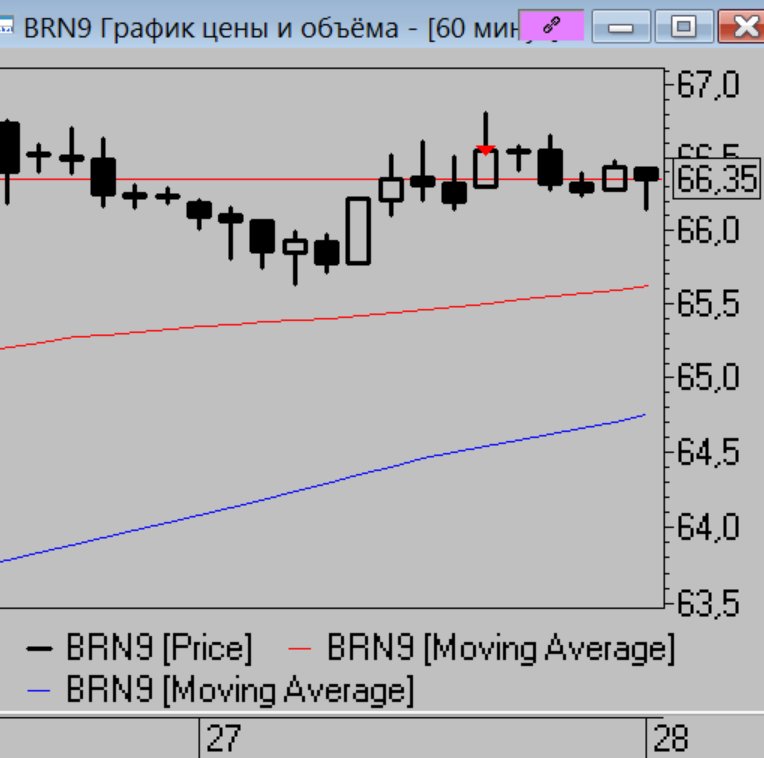Maximize the BRN9 chart window
764x758 pixels.
684,27
